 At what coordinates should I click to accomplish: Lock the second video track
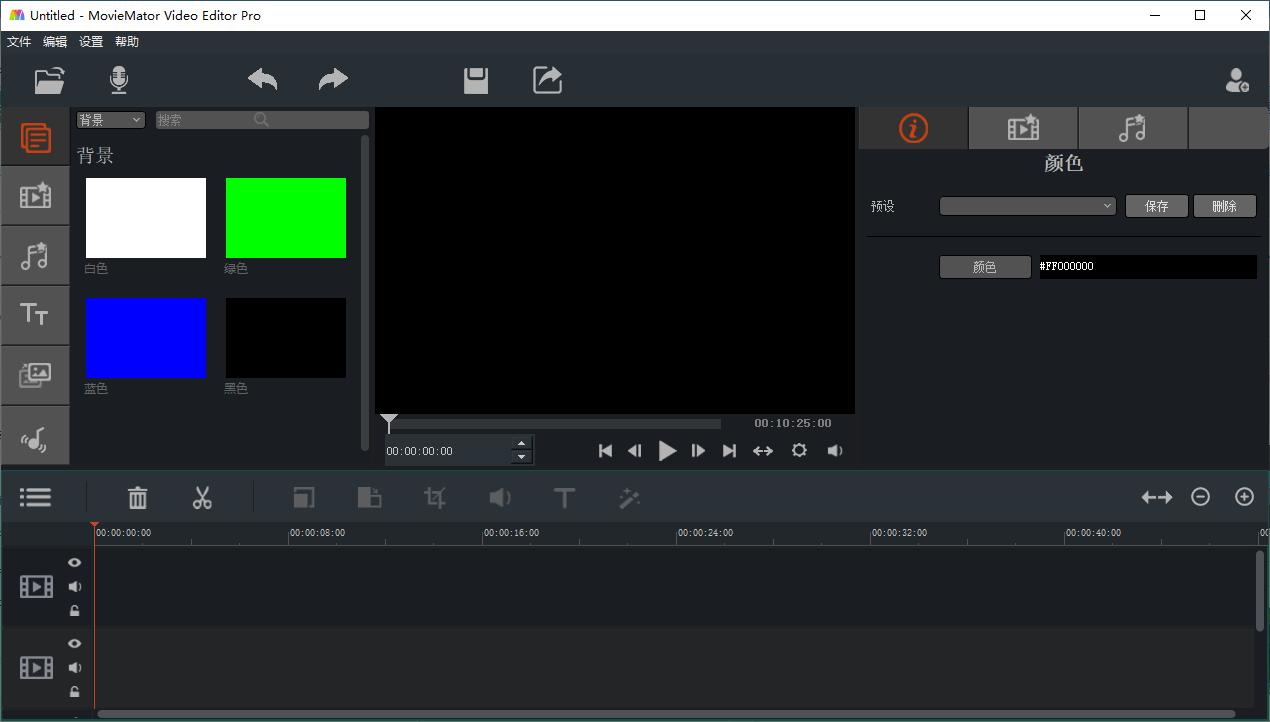coord(75,692)
